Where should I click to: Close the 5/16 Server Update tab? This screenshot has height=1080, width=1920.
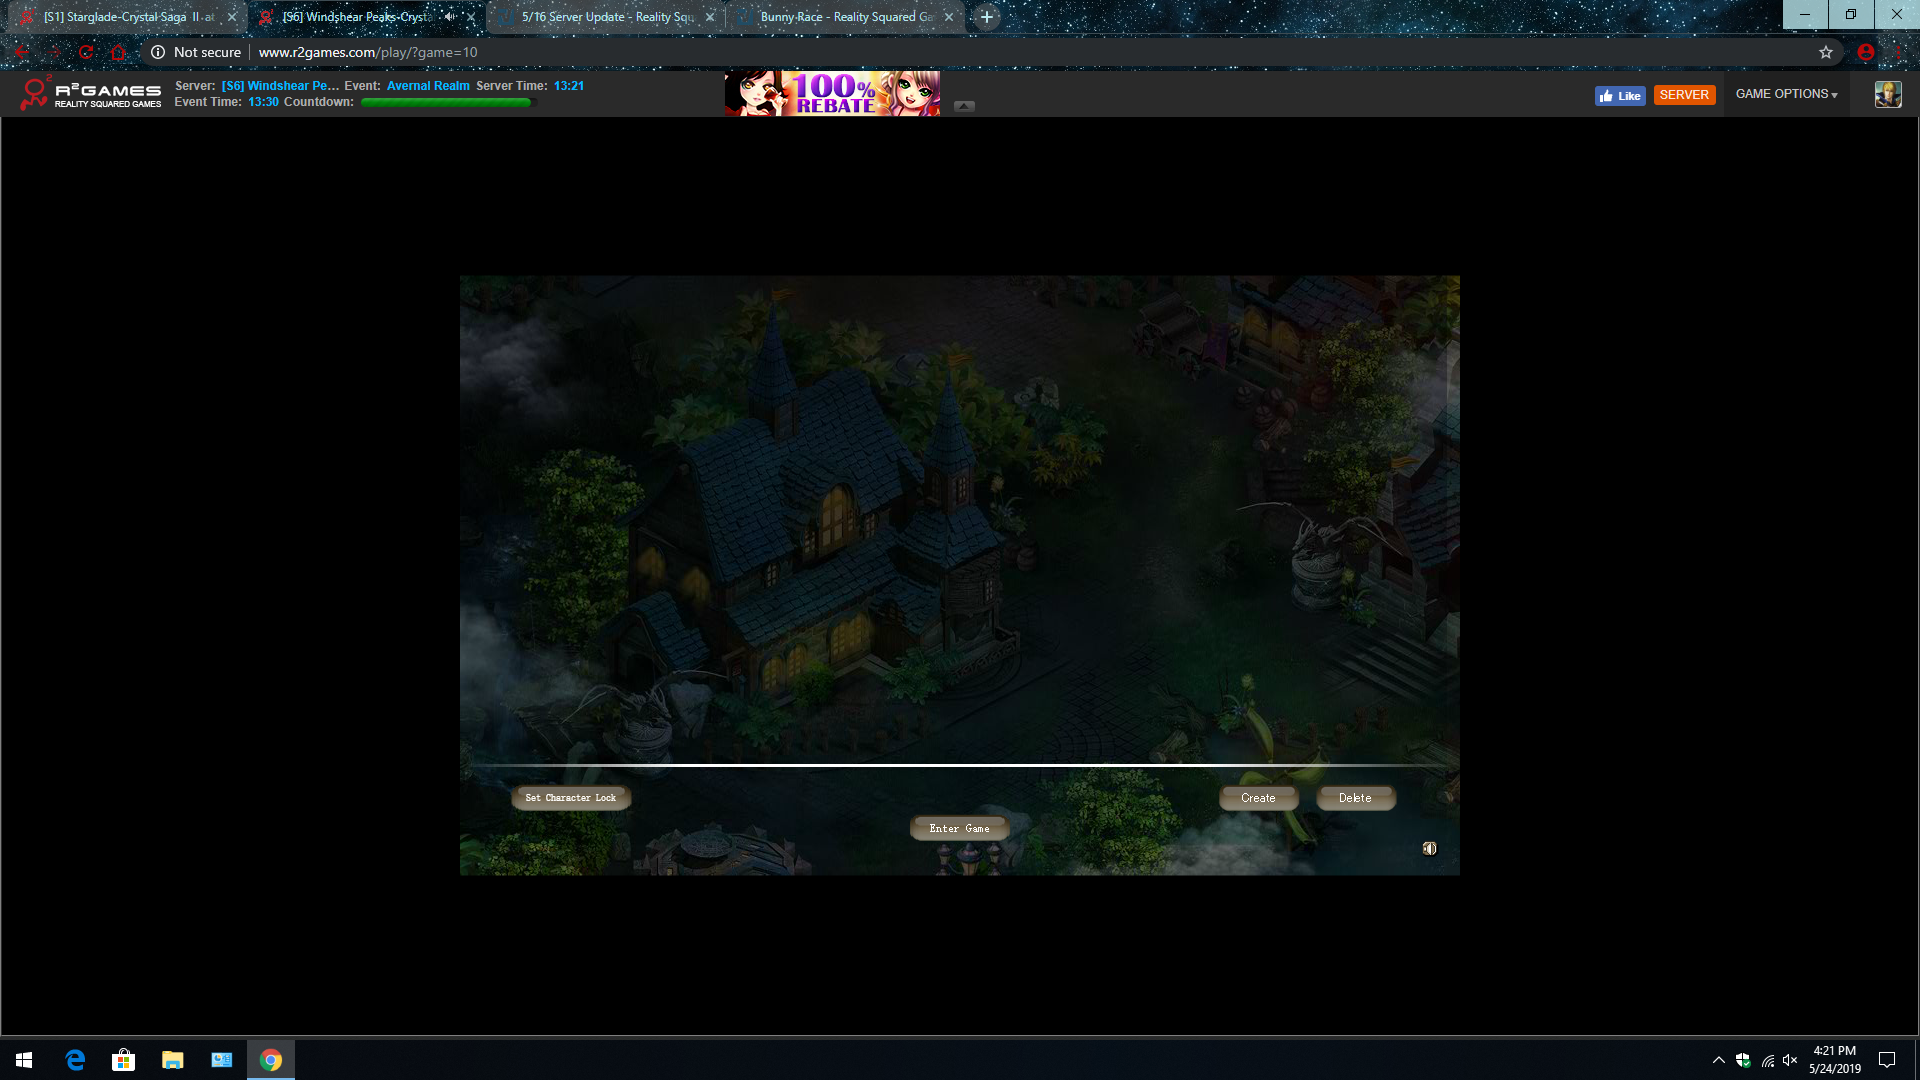710,17
